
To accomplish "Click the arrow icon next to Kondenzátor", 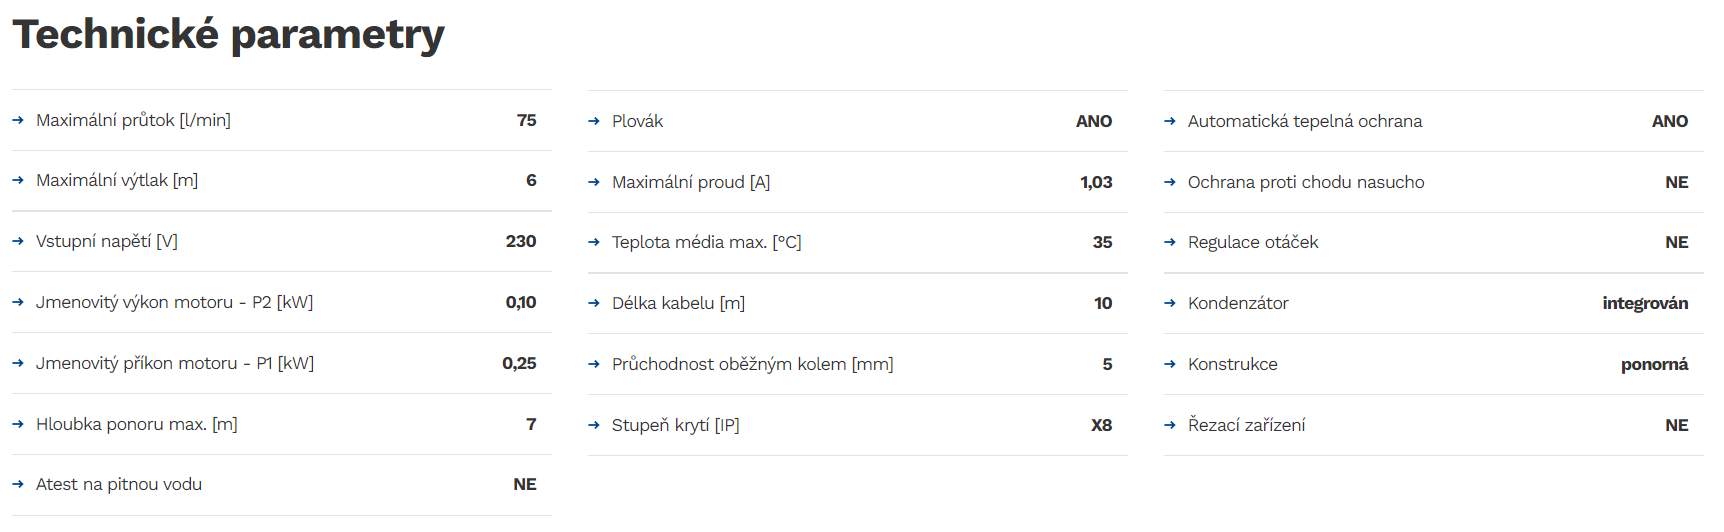I will coord(1170,303).
